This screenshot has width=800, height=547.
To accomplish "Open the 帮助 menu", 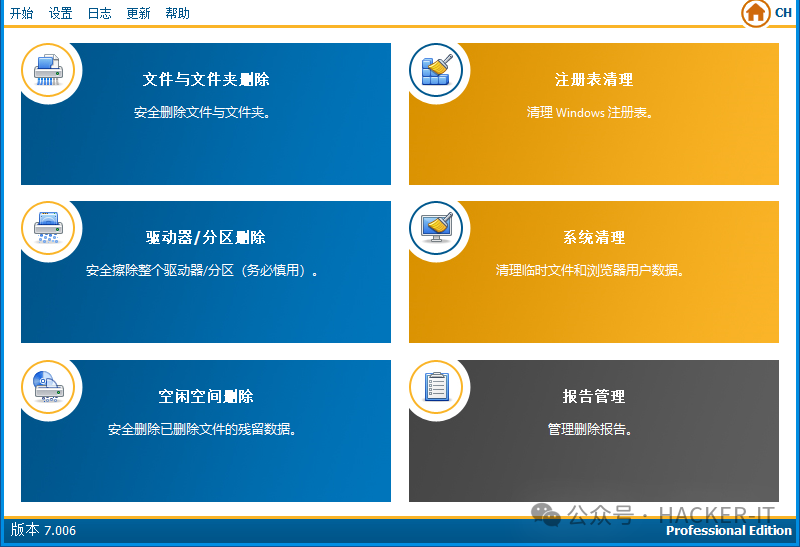I will 177,13.
